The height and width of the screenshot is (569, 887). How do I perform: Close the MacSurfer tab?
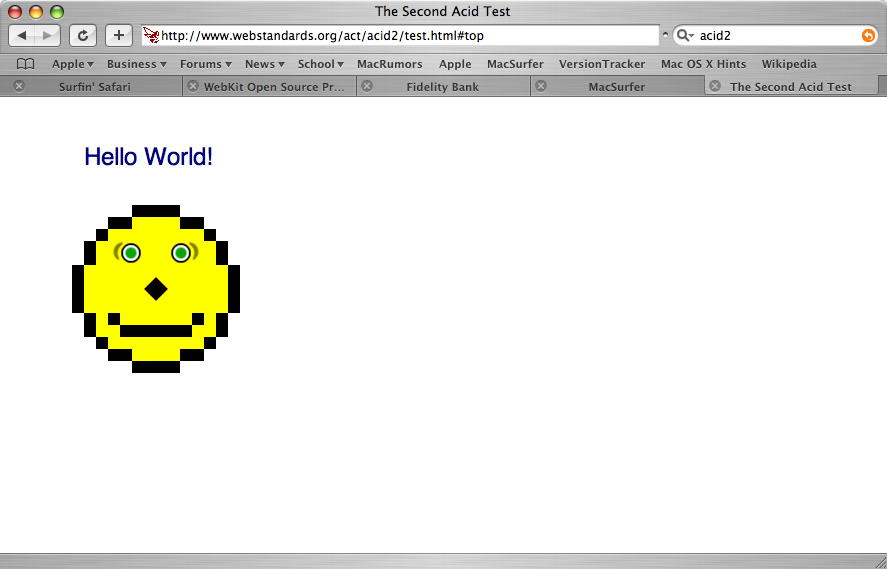pyautogui.click(x=541, y=86)
